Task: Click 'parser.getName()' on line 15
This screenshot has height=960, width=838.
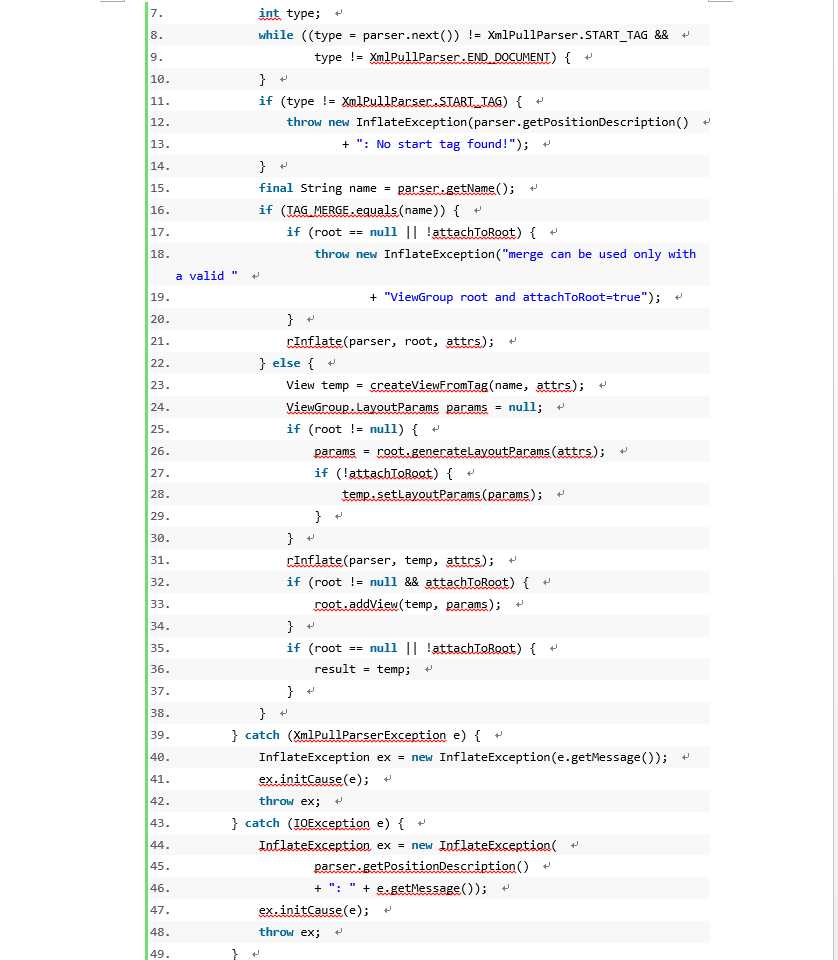Action: [x=452, y=188]
